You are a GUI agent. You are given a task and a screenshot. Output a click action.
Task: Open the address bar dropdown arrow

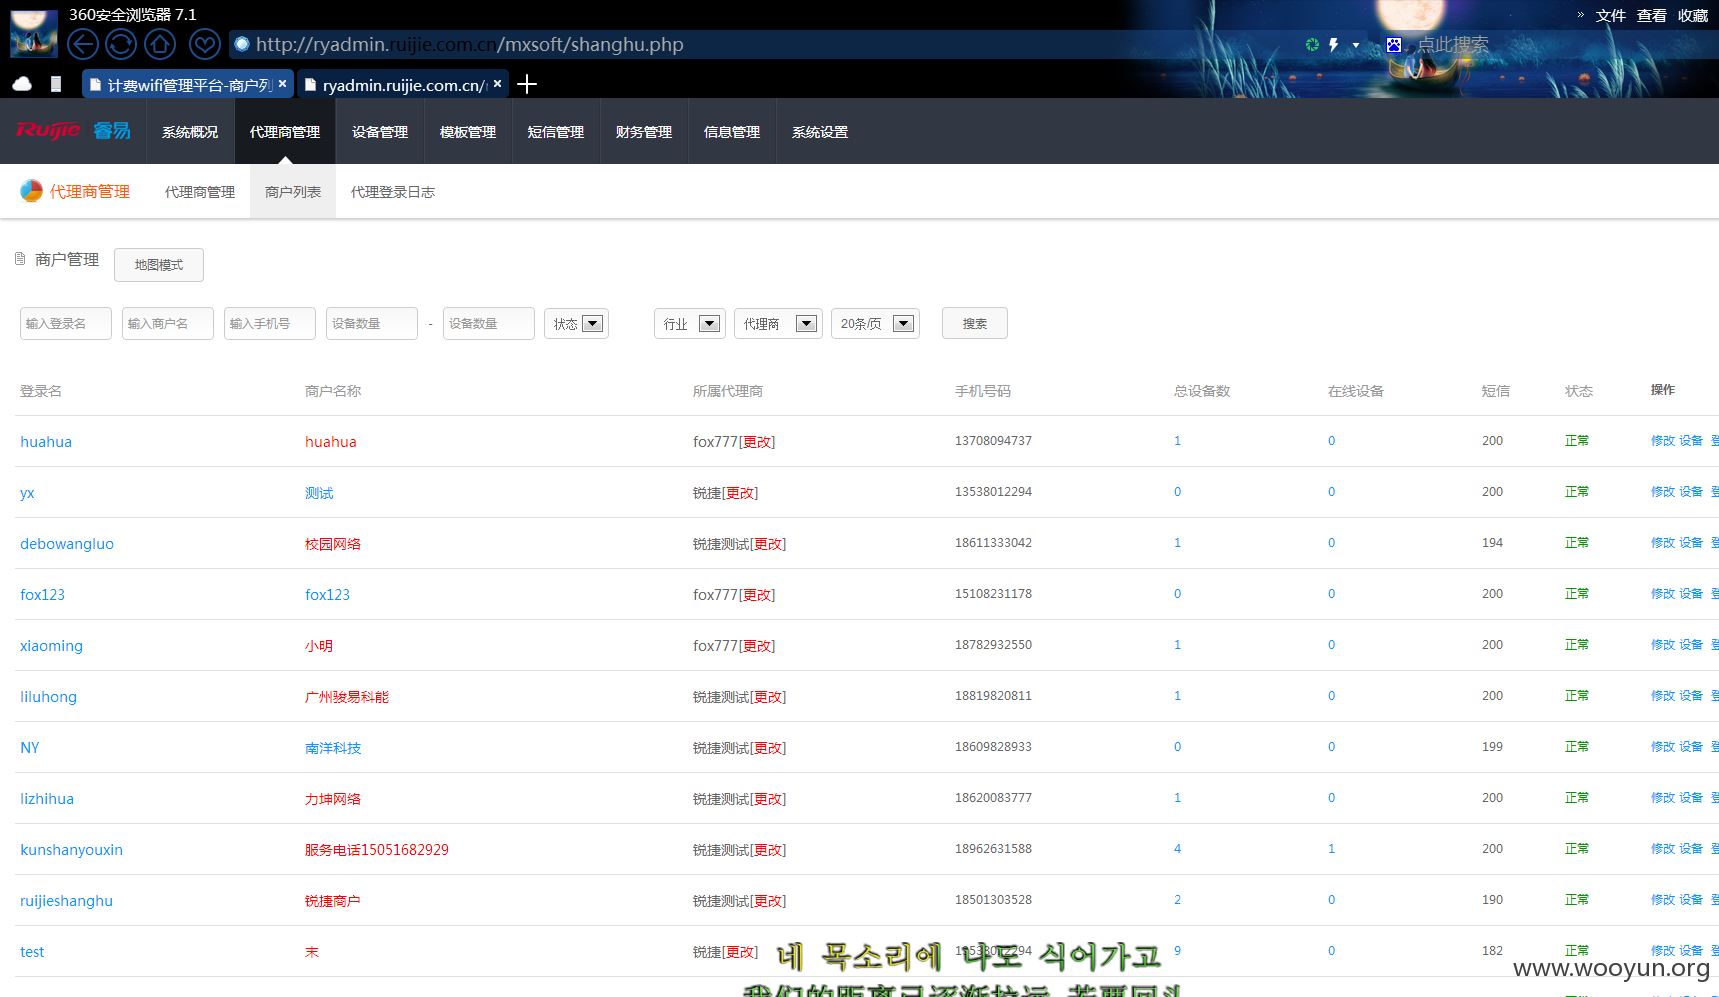point(1356,45)
